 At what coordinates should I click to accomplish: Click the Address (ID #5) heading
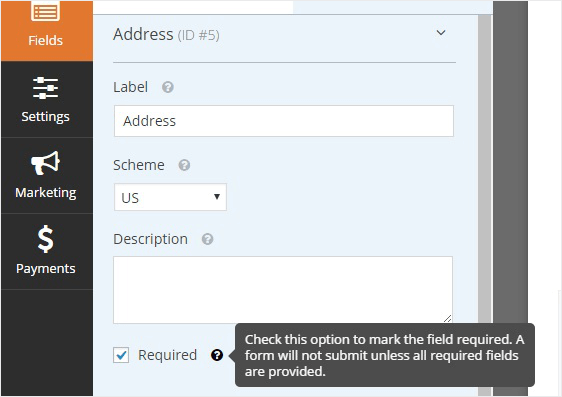click(x=166, y=34)
